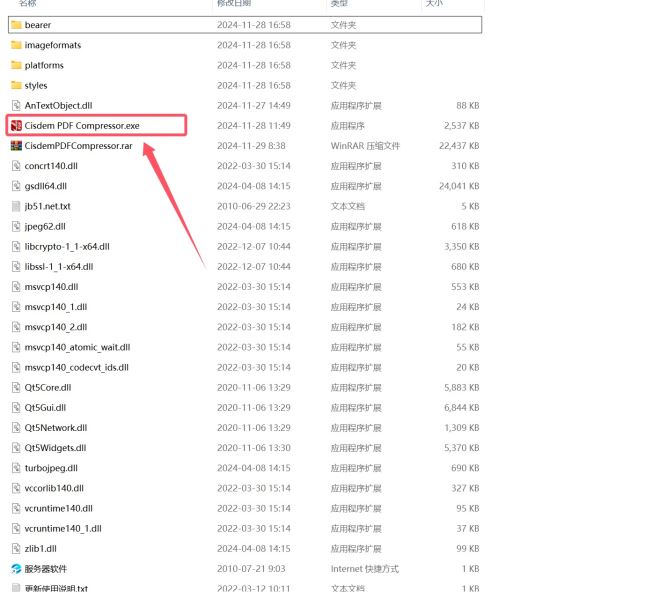Select the 服务器软件 internet shortcut icon

coord(16,569)
